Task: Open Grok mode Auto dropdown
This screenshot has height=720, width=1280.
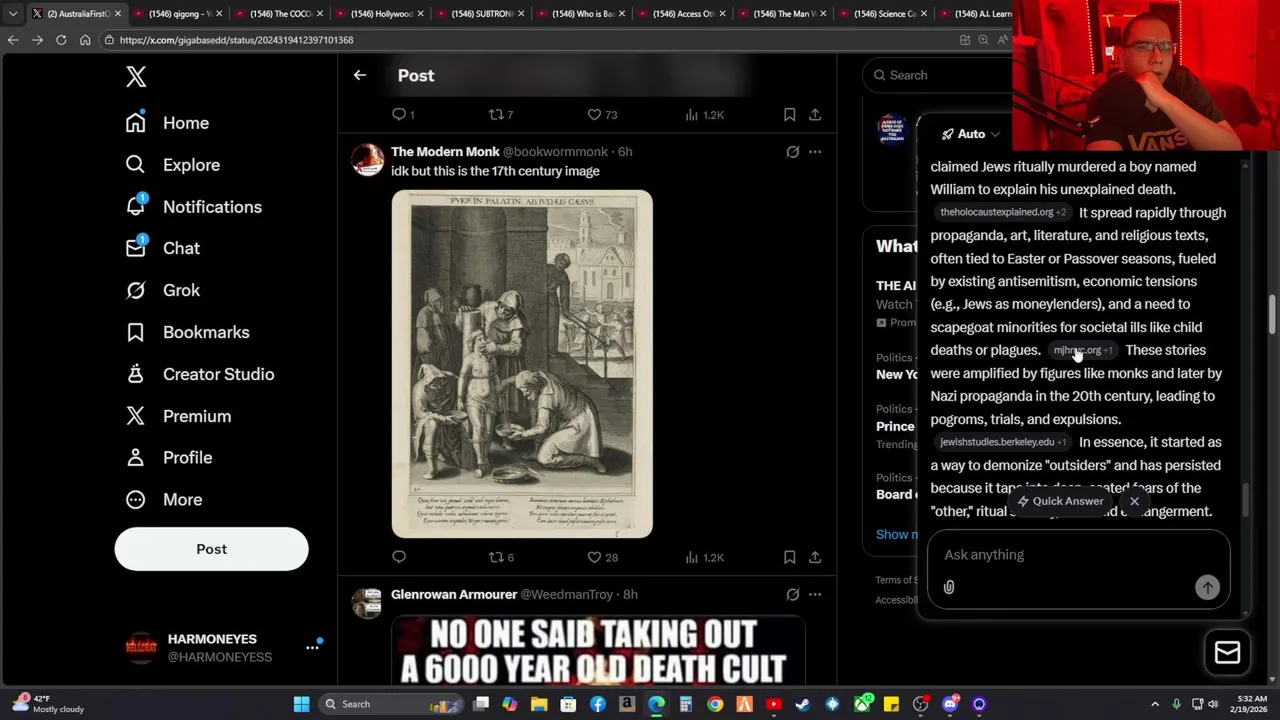Action: pyautogui.click(x=970, y=134)
